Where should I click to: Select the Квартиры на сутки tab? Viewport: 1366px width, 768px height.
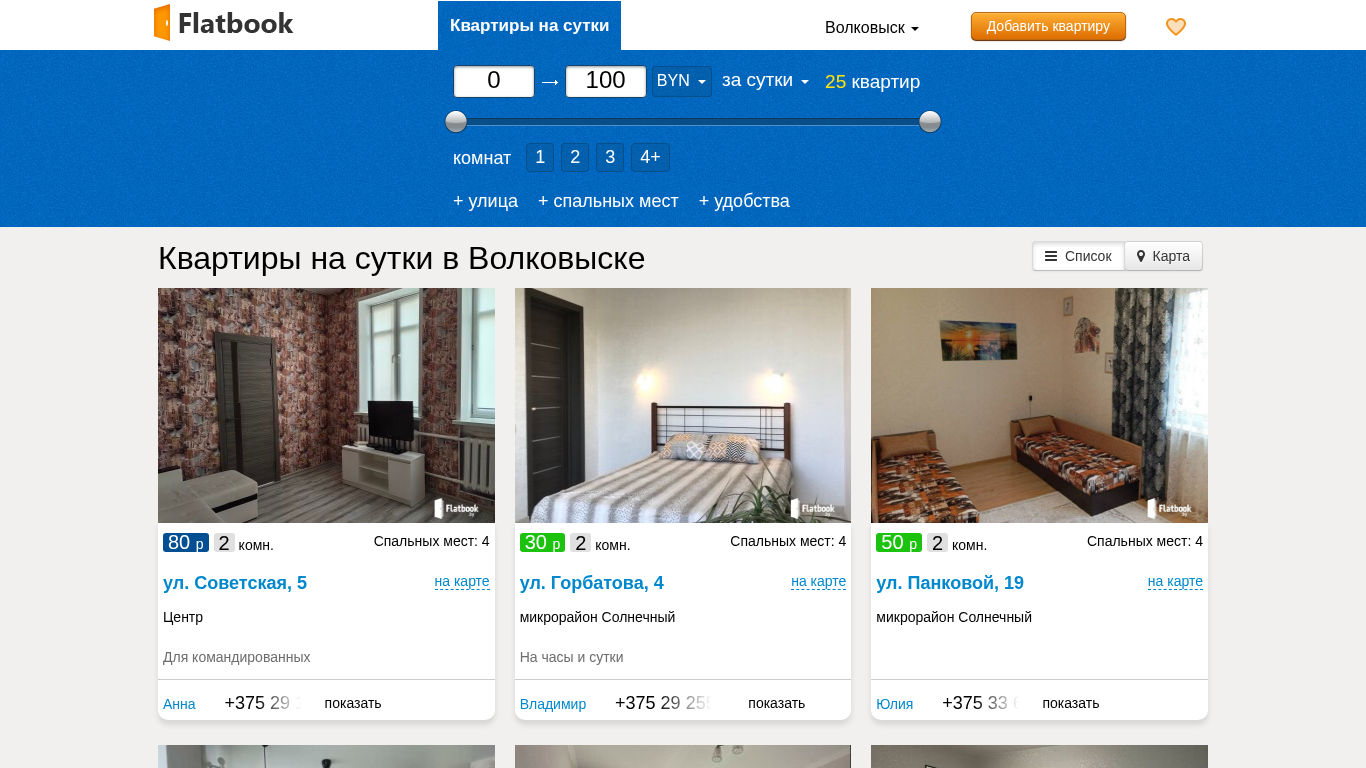point(529,25)
